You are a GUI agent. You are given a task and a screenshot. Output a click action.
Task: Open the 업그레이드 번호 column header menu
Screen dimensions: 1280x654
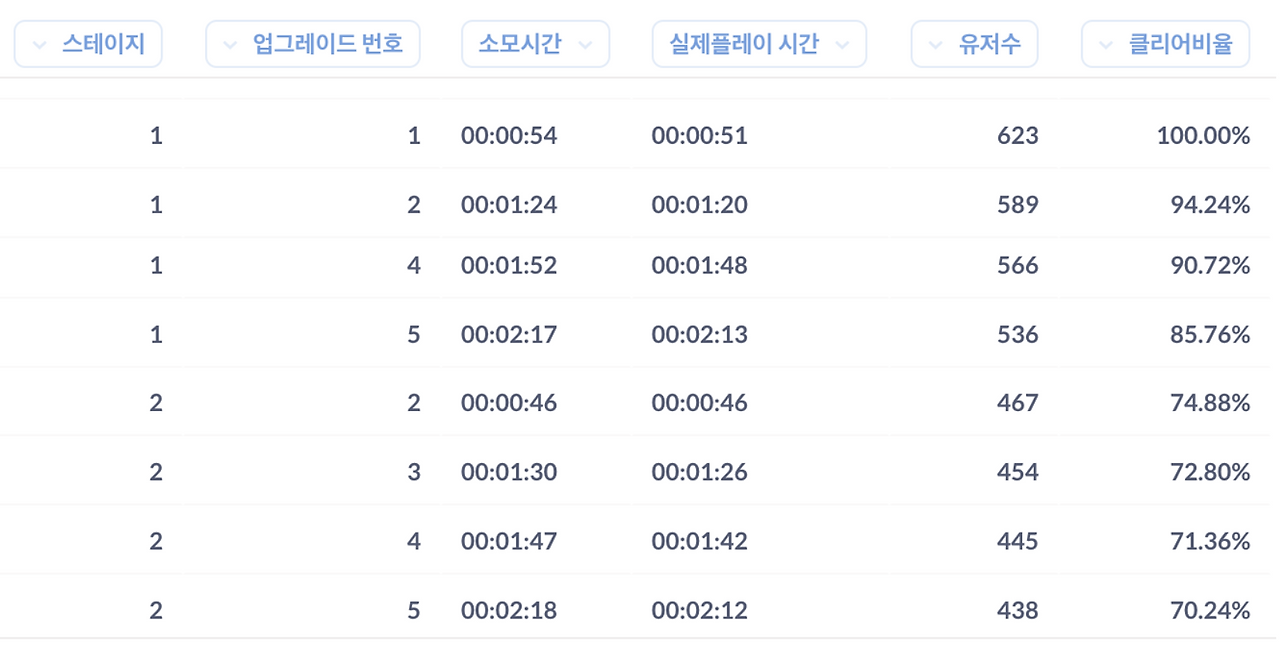(x=313, y=44)
